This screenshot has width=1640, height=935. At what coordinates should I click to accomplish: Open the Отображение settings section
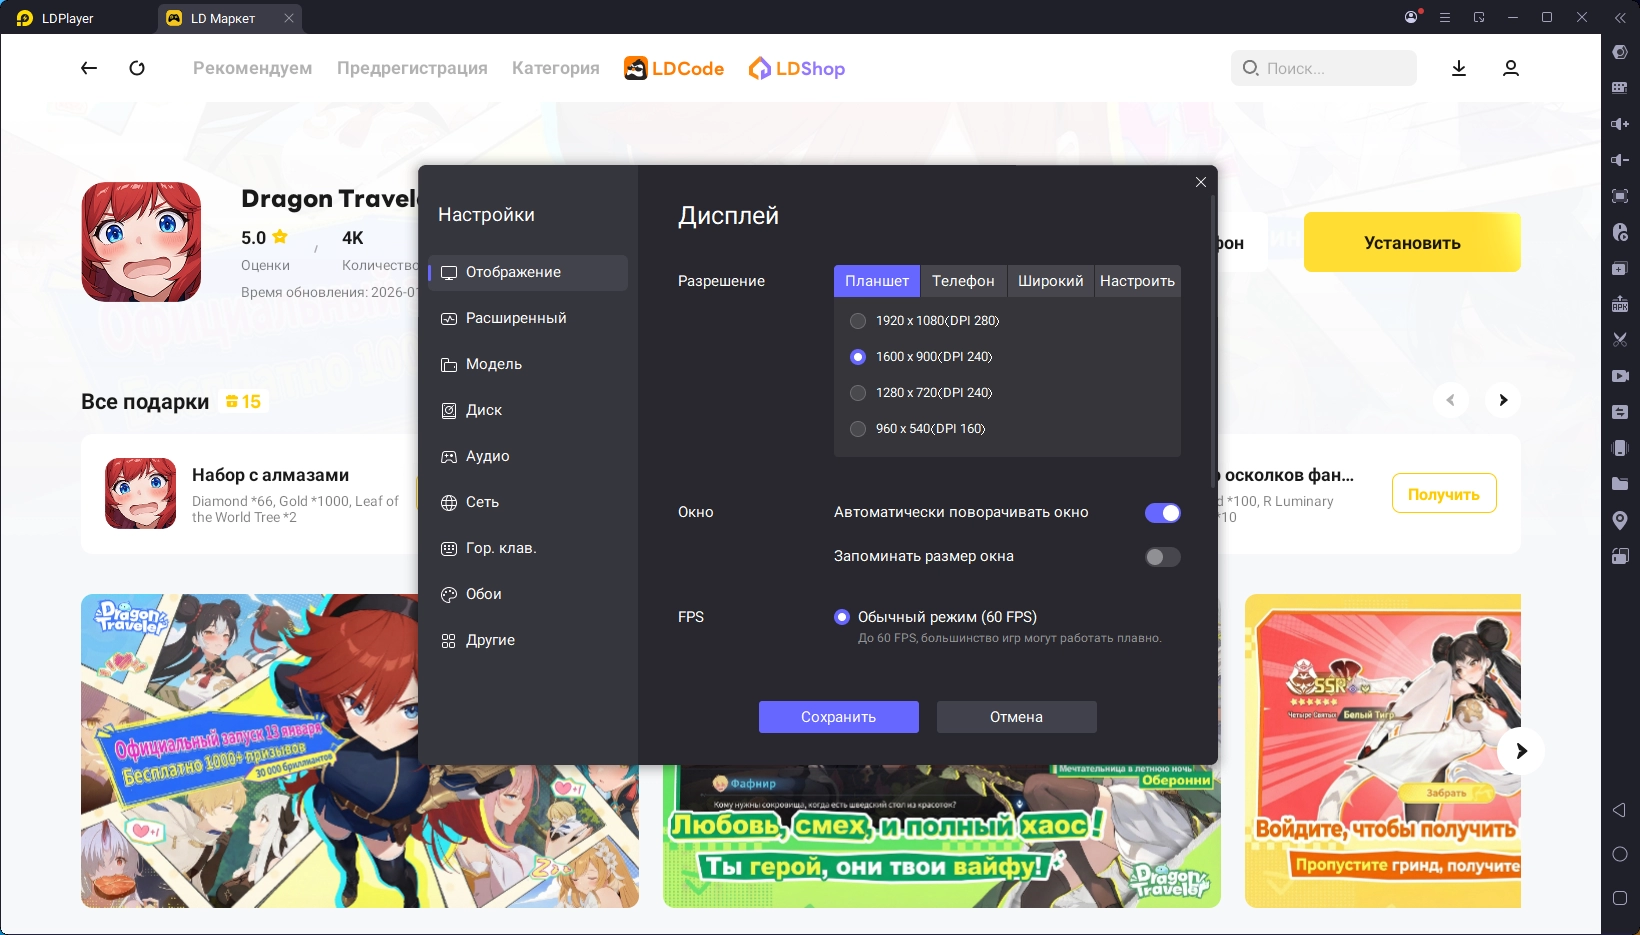pyautogui.click(x=528, y=272)
